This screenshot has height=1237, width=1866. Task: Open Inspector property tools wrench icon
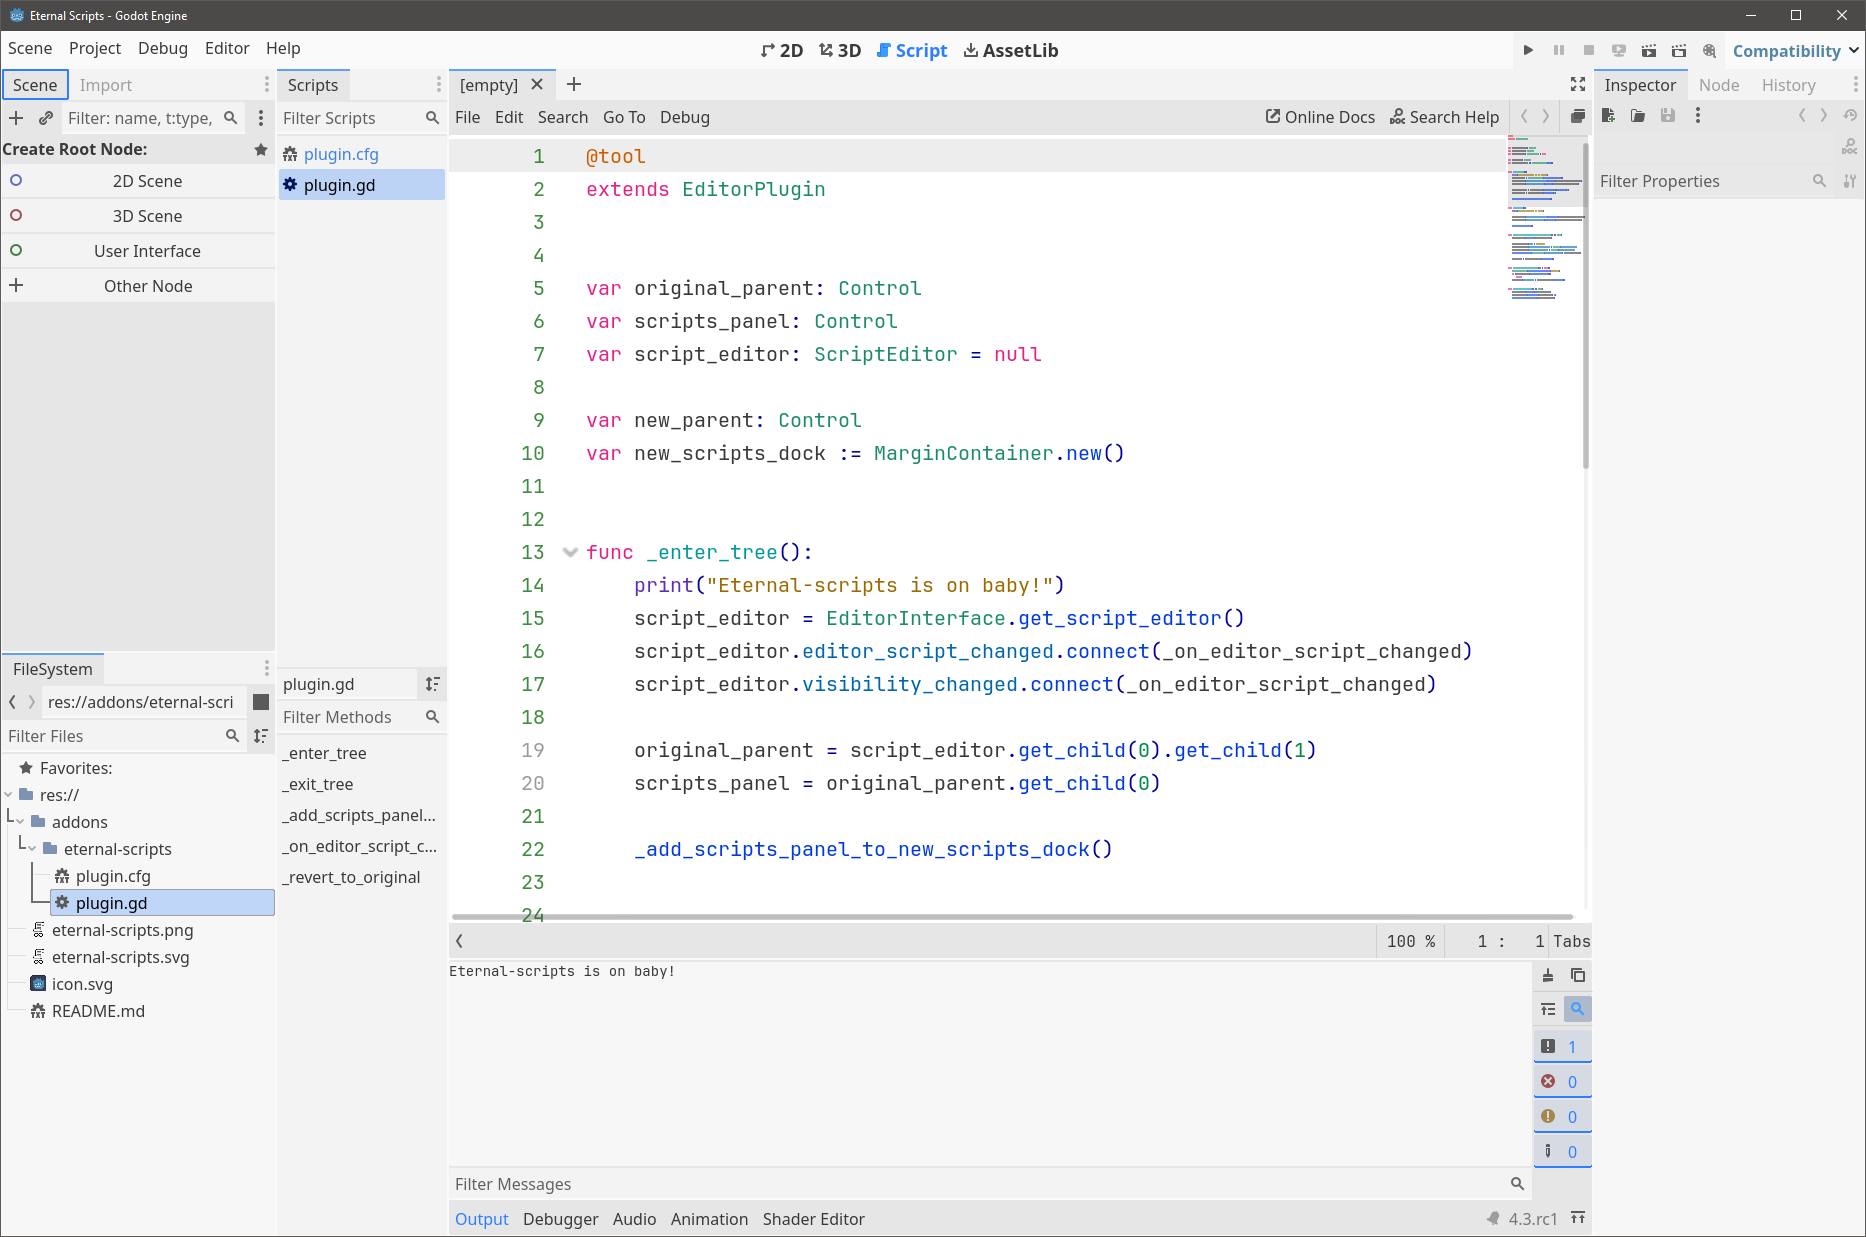pyautogui.click(x=1850, y=181)
